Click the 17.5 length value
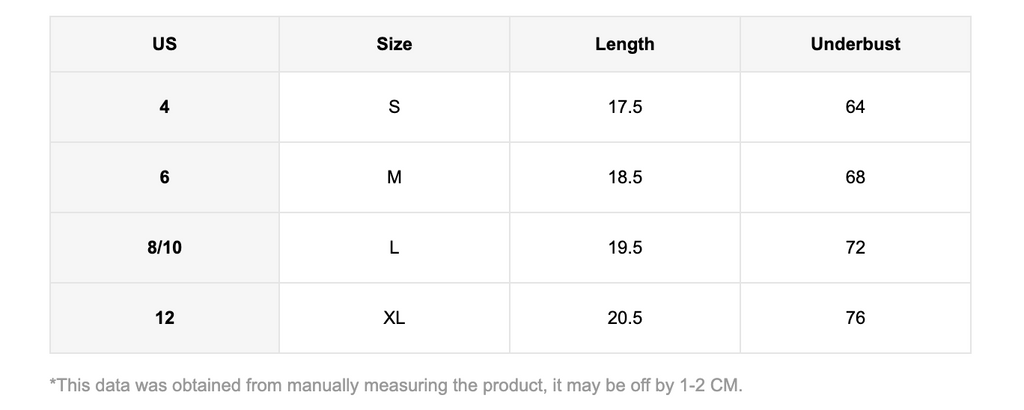Viewport: 1024px width, 410px height. coord(625,107)
